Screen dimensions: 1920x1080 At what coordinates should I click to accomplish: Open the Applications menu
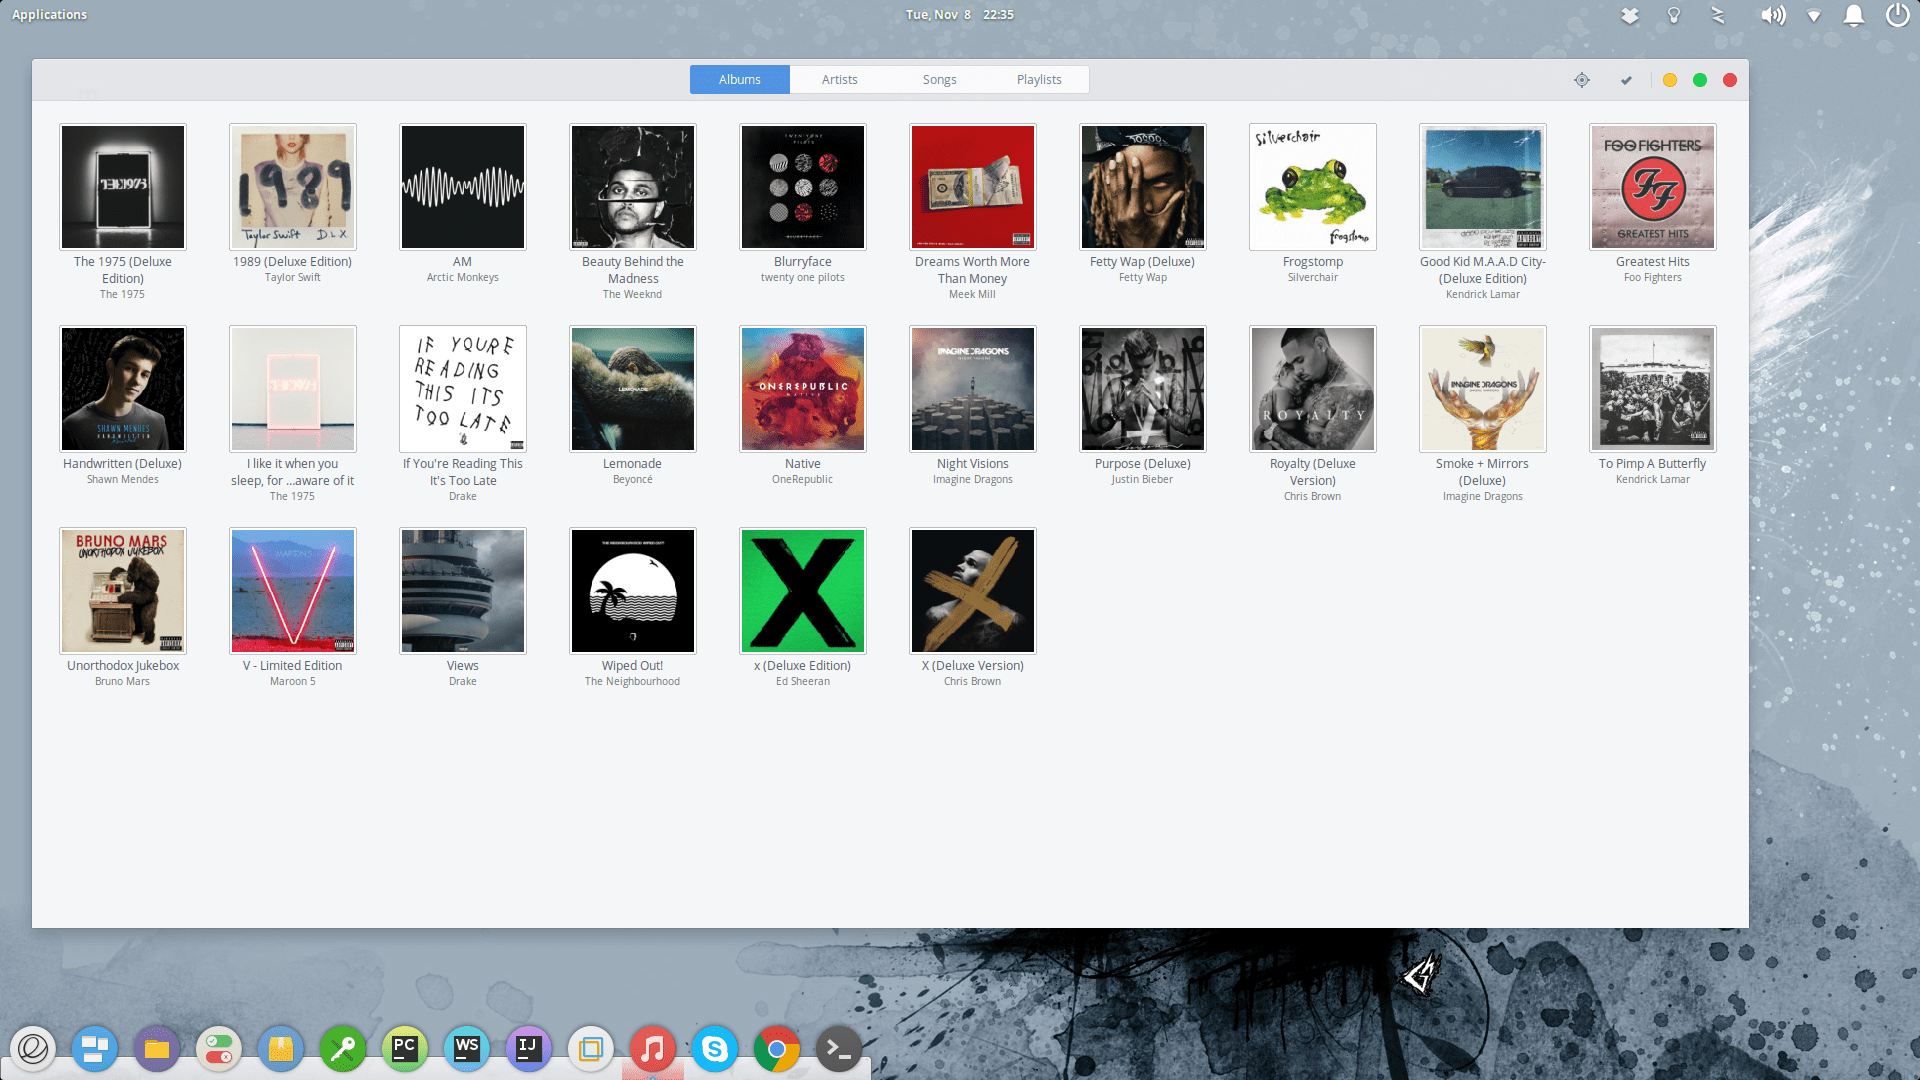[48, 14]
